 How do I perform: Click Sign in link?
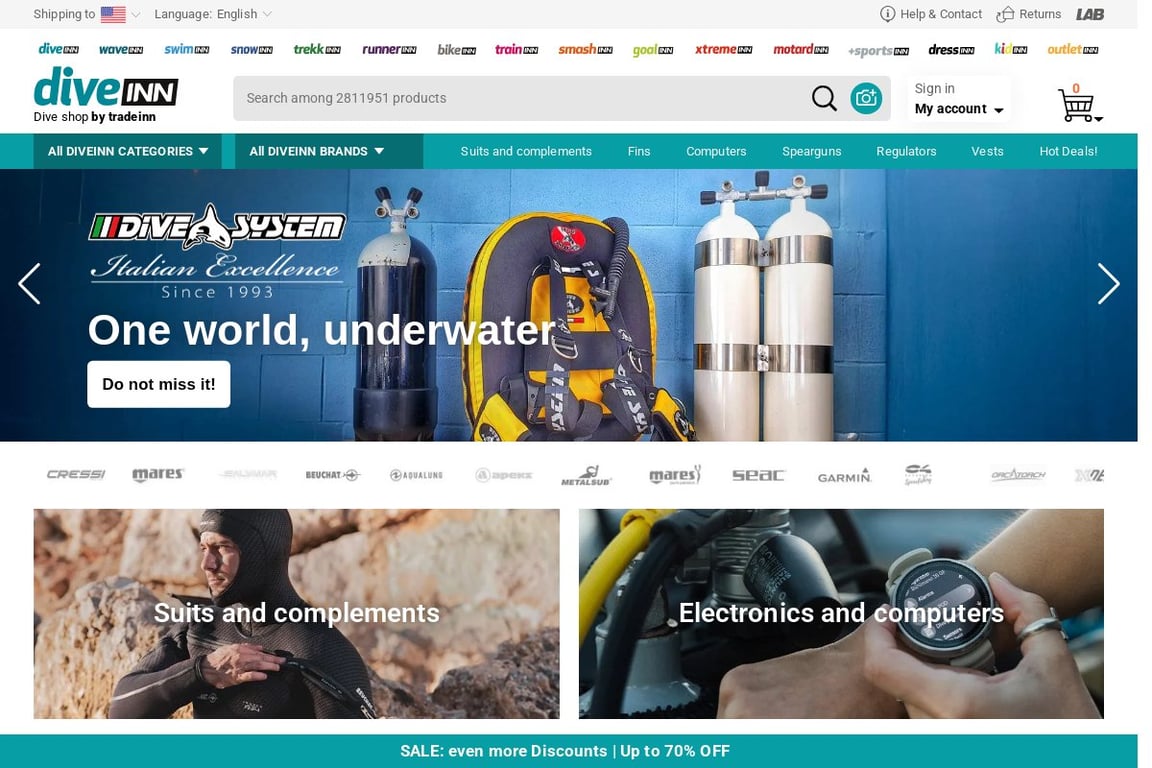935,88
